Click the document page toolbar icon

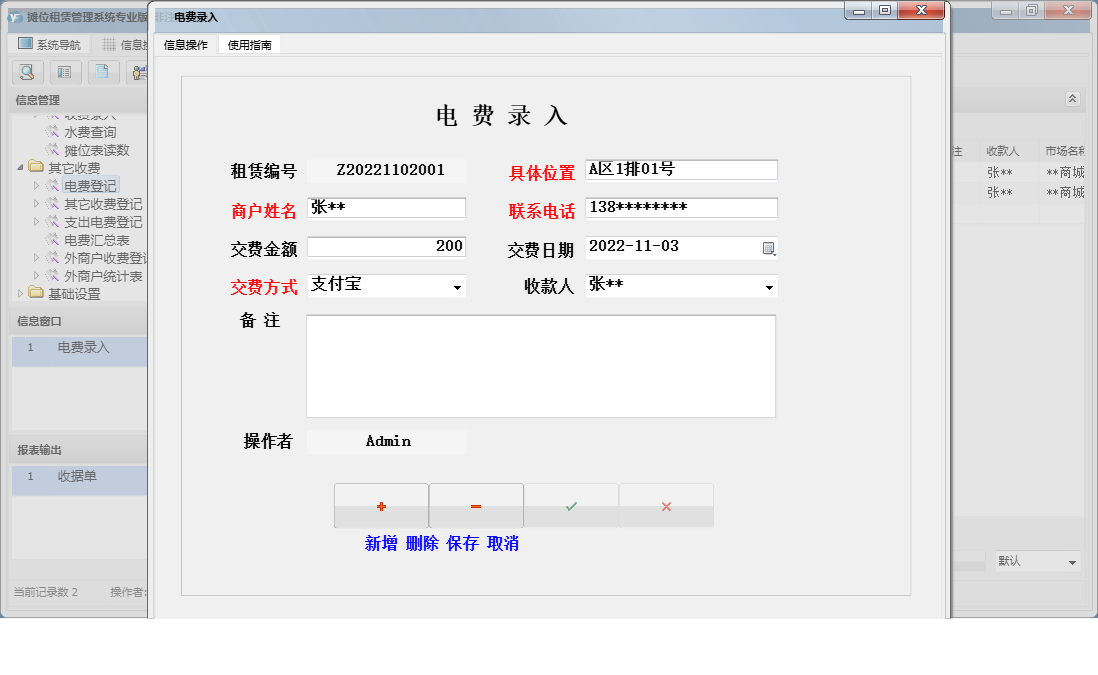(102, 72)
